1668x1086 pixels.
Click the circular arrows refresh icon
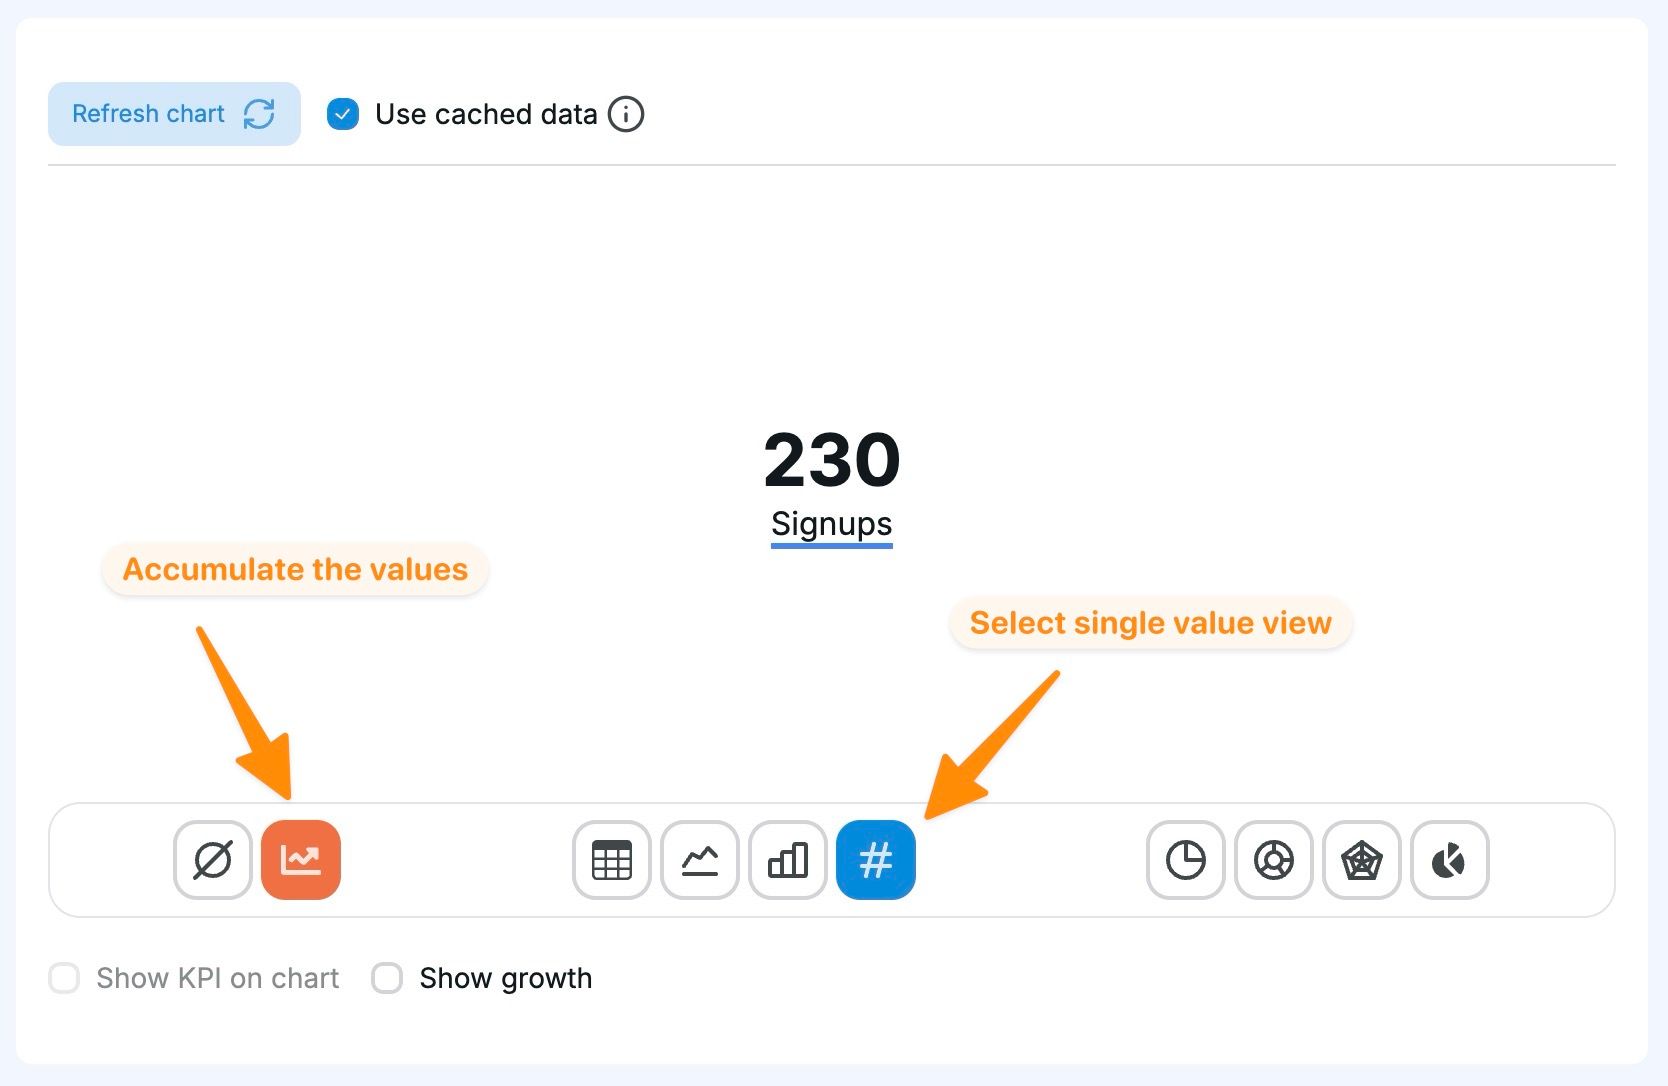(x=259, y=114)
